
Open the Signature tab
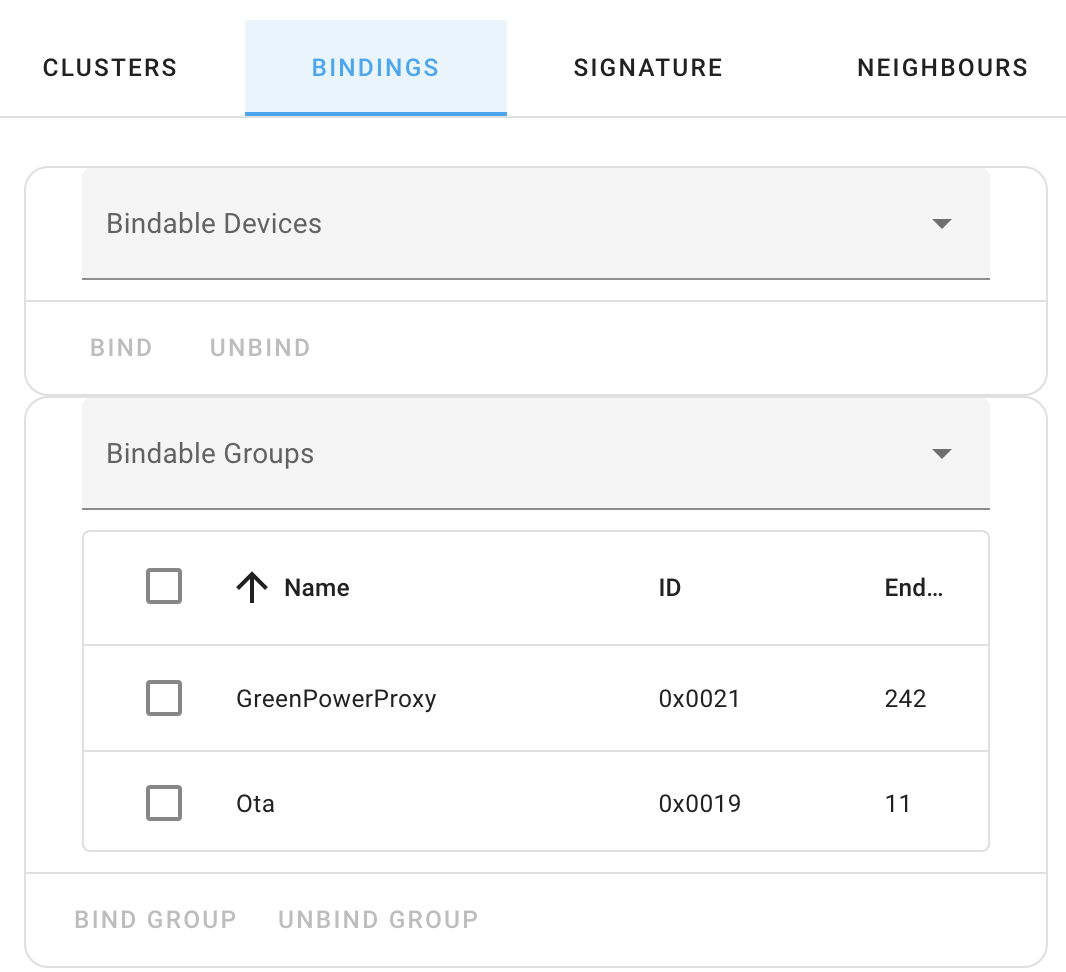point(648,68)
